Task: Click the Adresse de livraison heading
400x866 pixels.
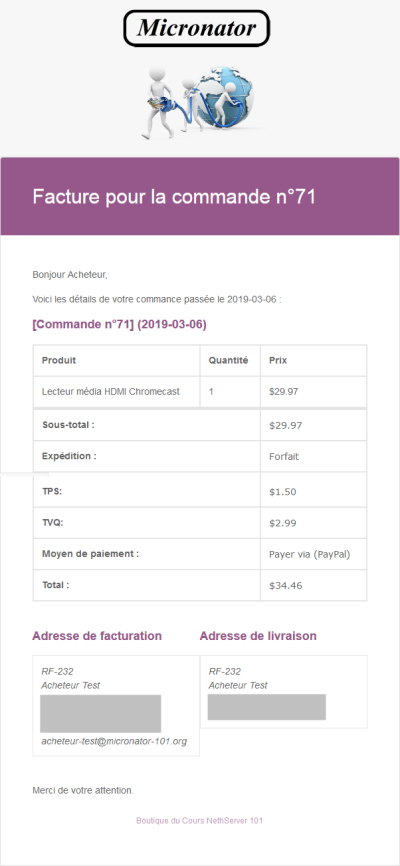Action: coord(258,636)
